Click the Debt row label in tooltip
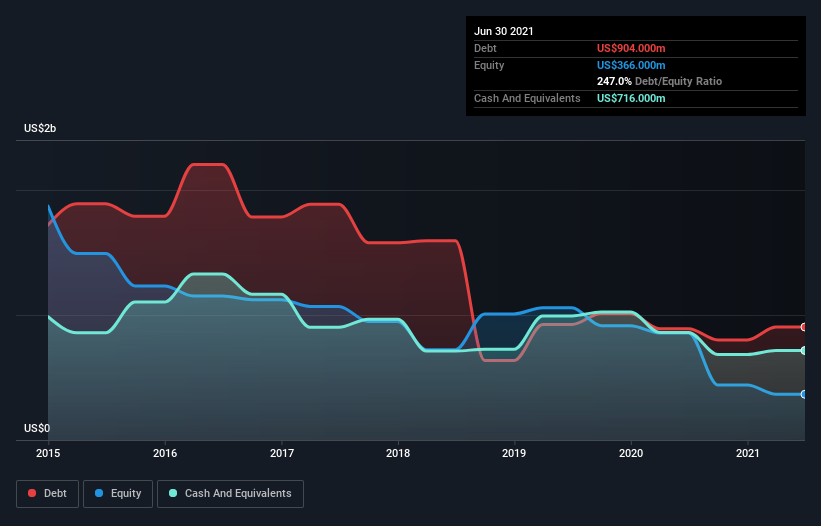This screenshot has width=821, height=526. [x=485, y=48]
